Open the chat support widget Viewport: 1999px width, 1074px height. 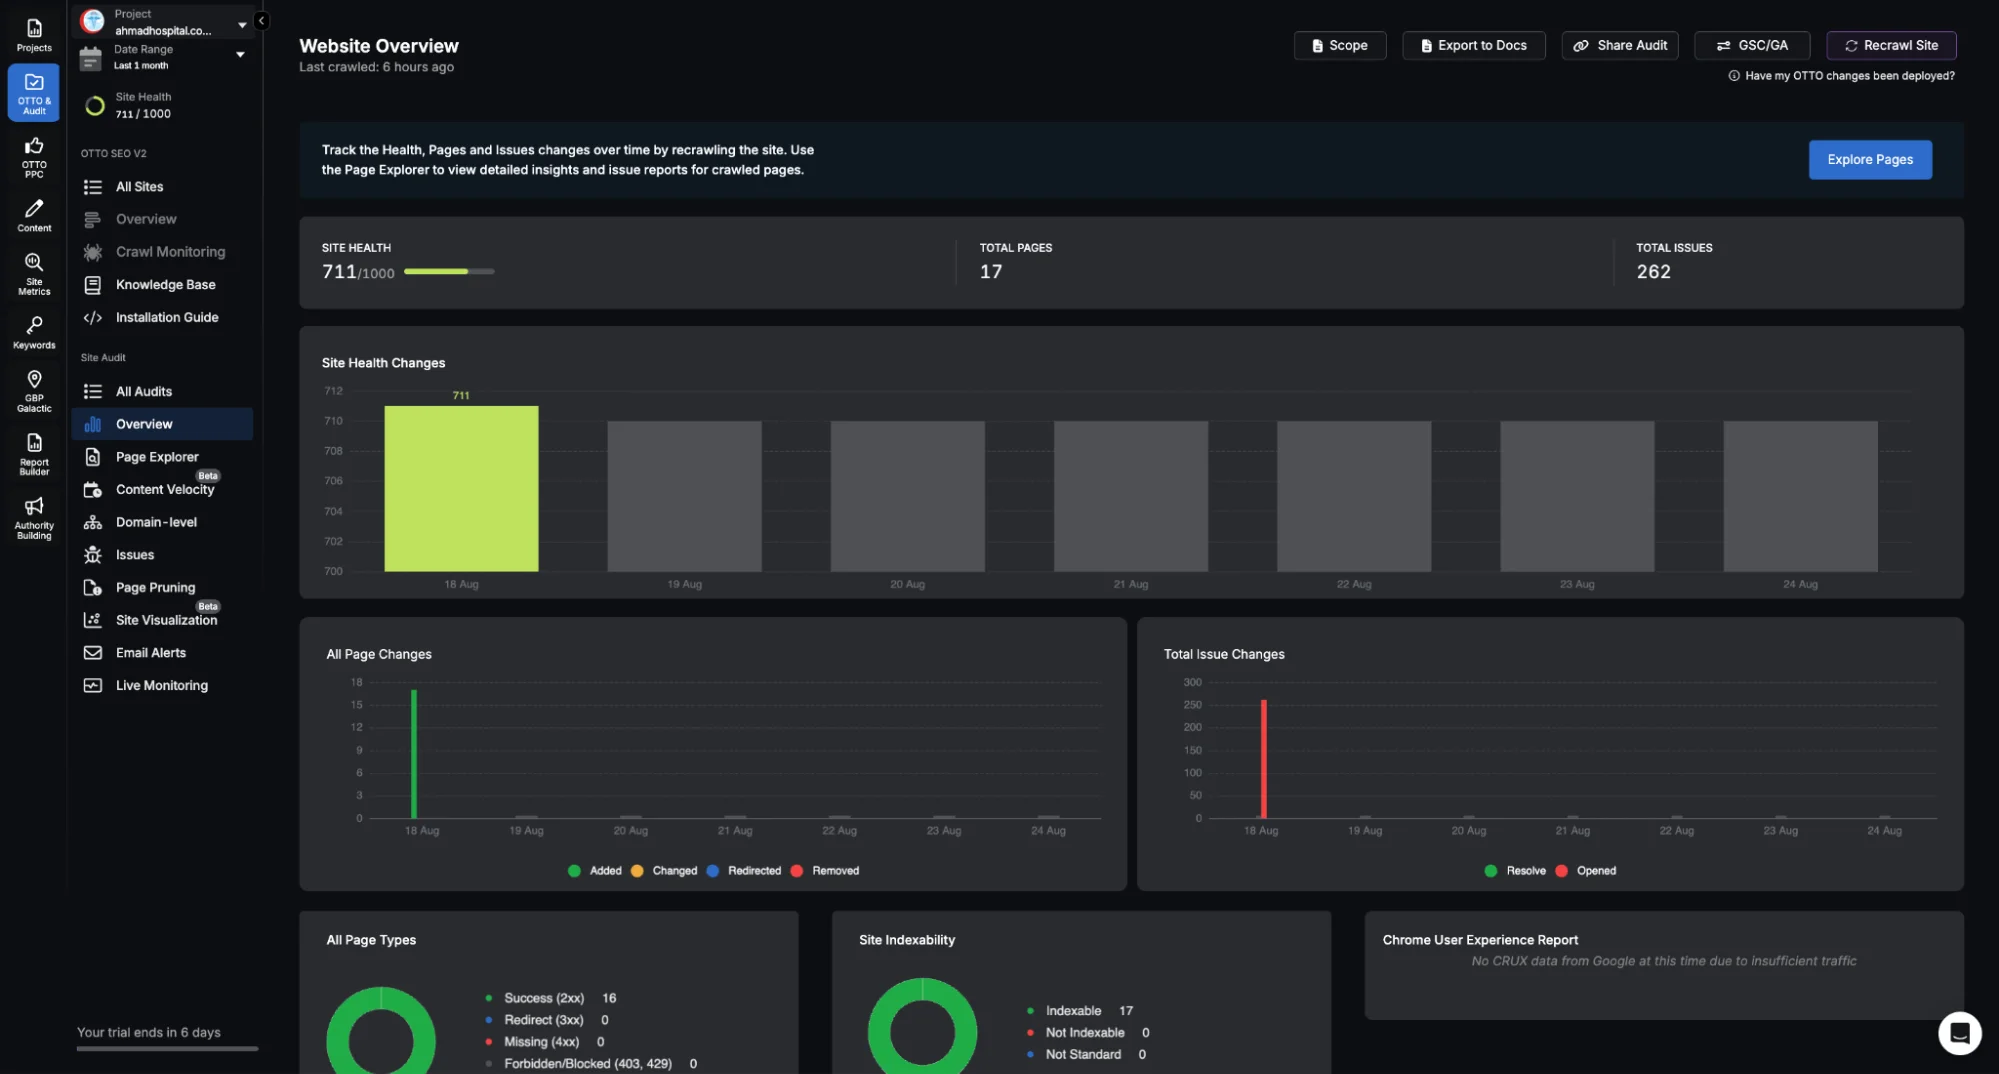pyautogui.click(x=1959, y=1033)
